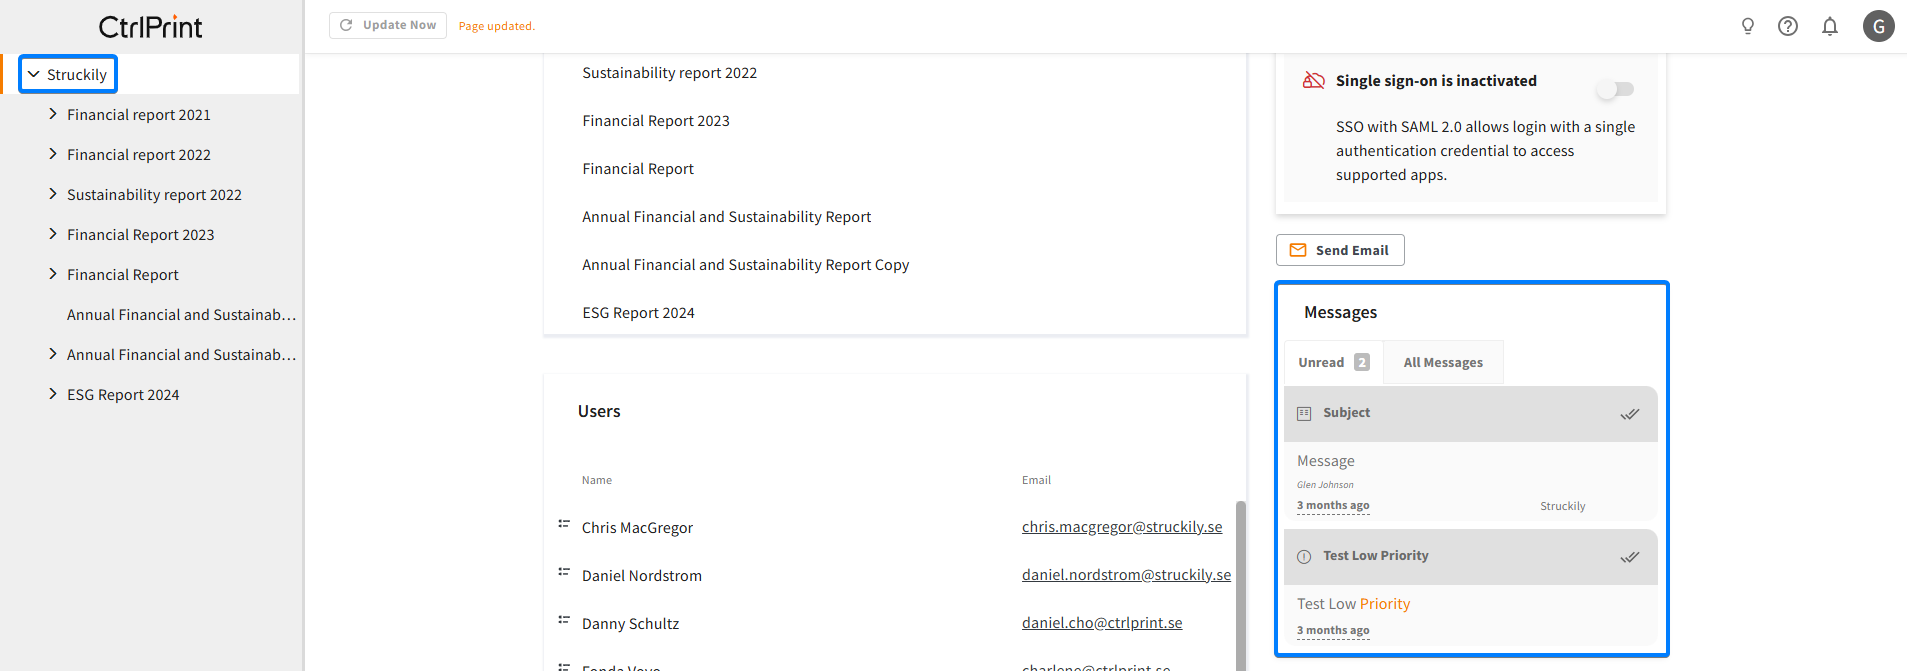Click the CtrlPrint logo
1907x671 pixels.
pyautogui.click(x=150, y=27)
